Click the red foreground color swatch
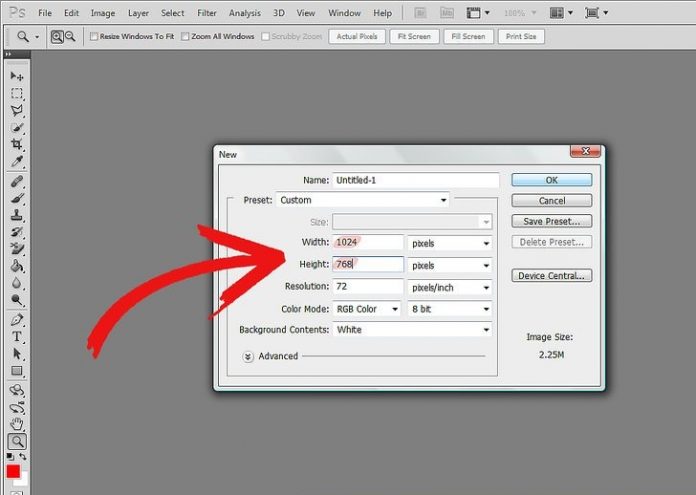The width and height of the screenshot is (696, 495). click(x=13, y=471)
